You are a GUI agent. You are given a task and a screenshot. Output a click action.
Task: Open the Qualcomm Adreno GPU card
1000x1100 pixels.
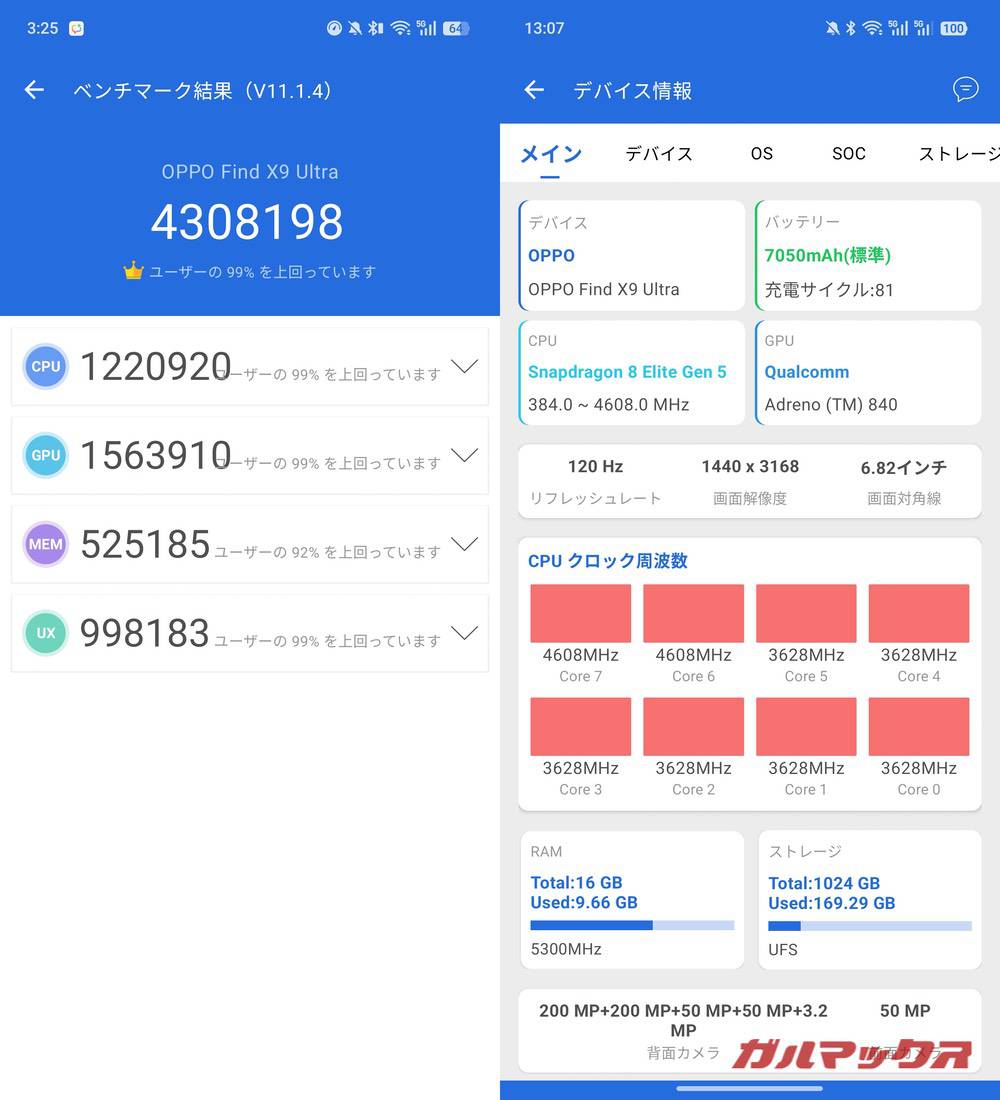click(868, 373)
